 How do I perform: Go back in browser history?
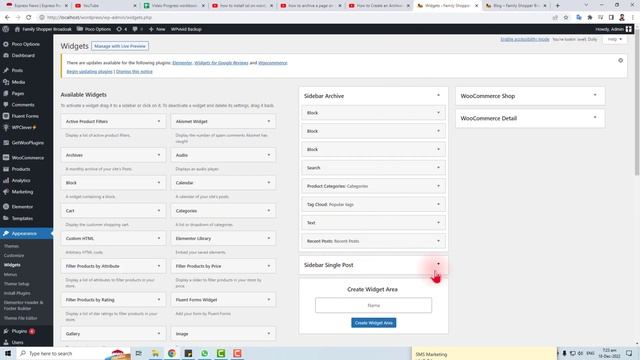click(7, 18)
